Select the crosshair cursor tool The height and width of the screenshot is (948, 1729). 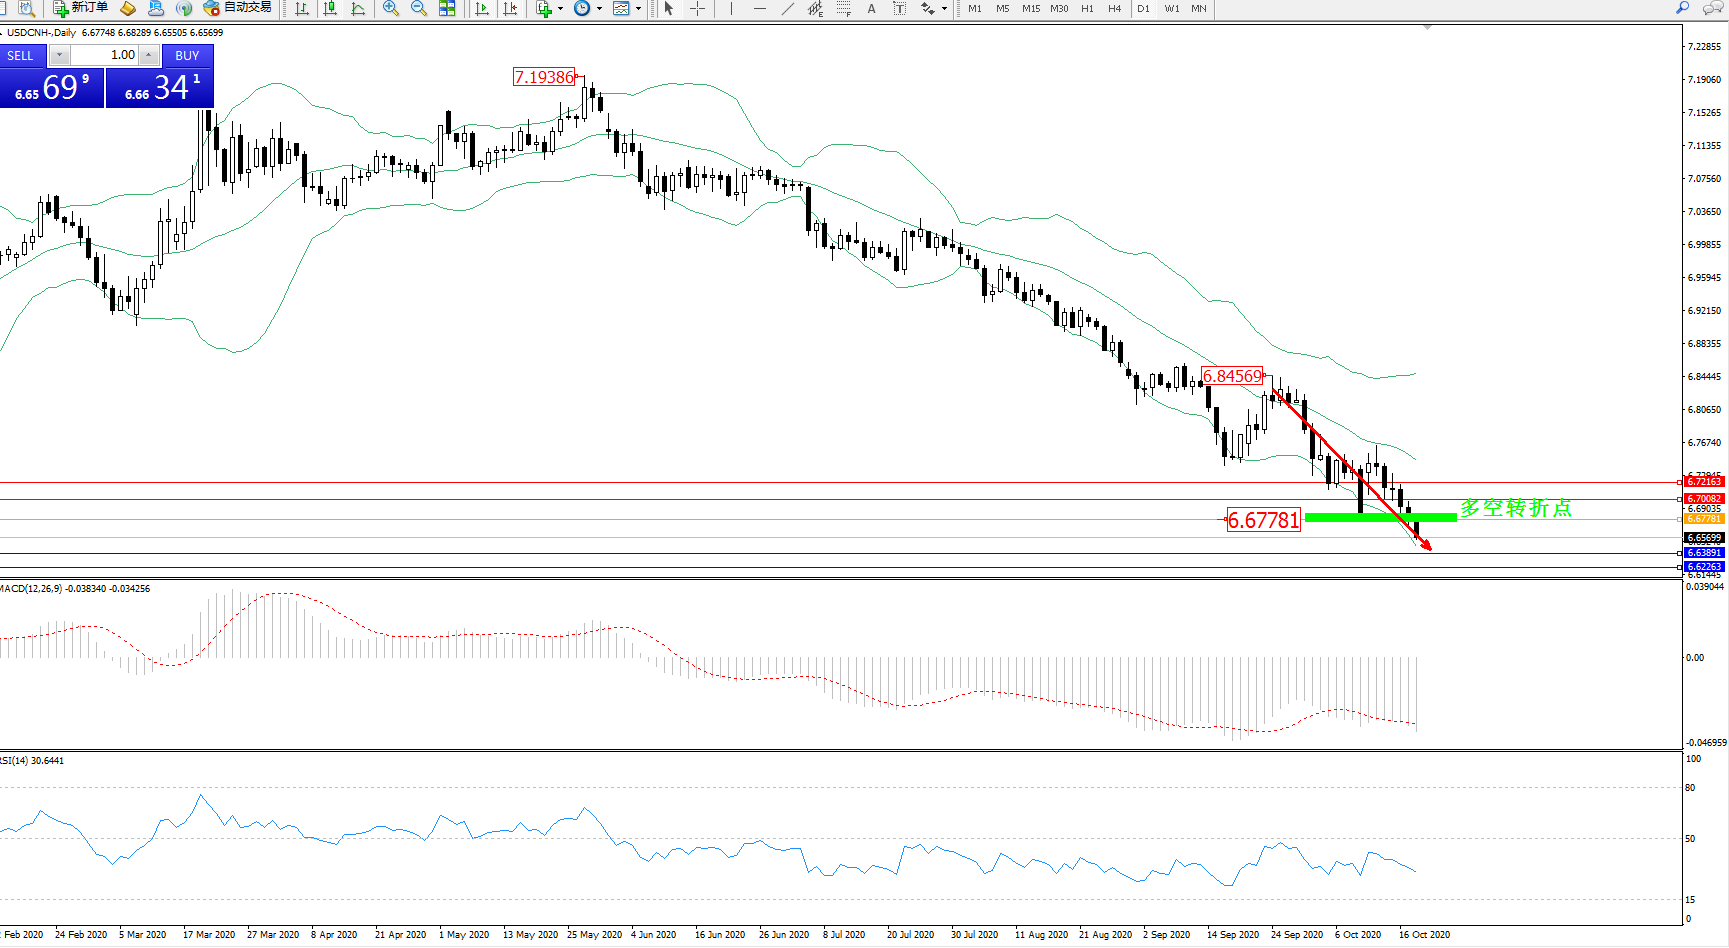tap(698, 9)
